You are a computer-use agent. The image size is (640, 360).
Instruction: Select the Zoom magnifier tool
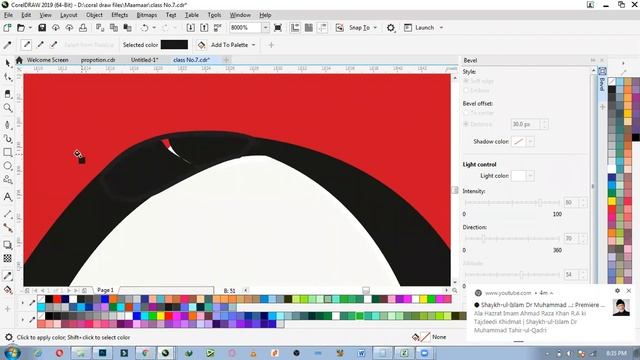pos(7,108)
